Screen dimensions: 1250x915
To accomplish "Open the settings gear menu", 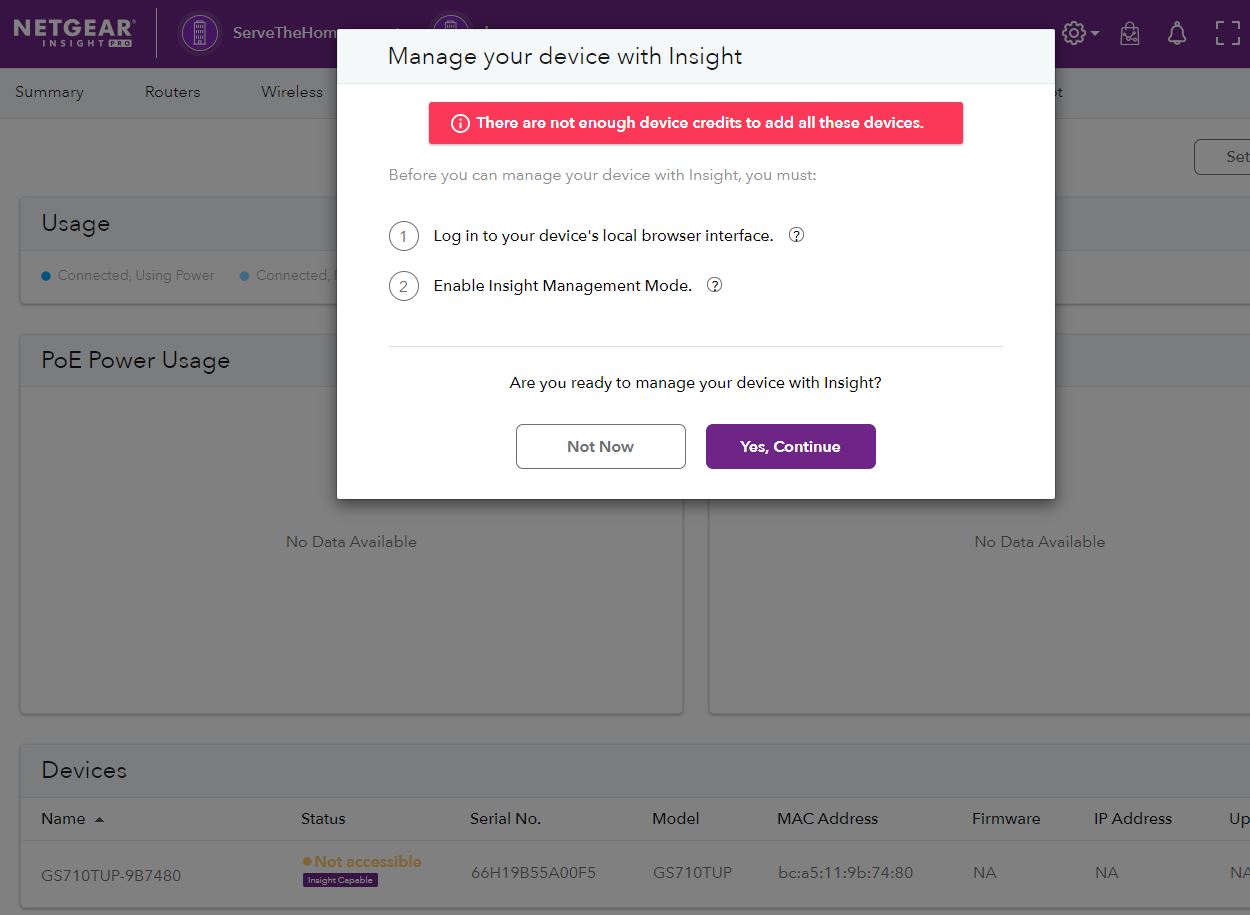I will click(x=1077, y=33).
